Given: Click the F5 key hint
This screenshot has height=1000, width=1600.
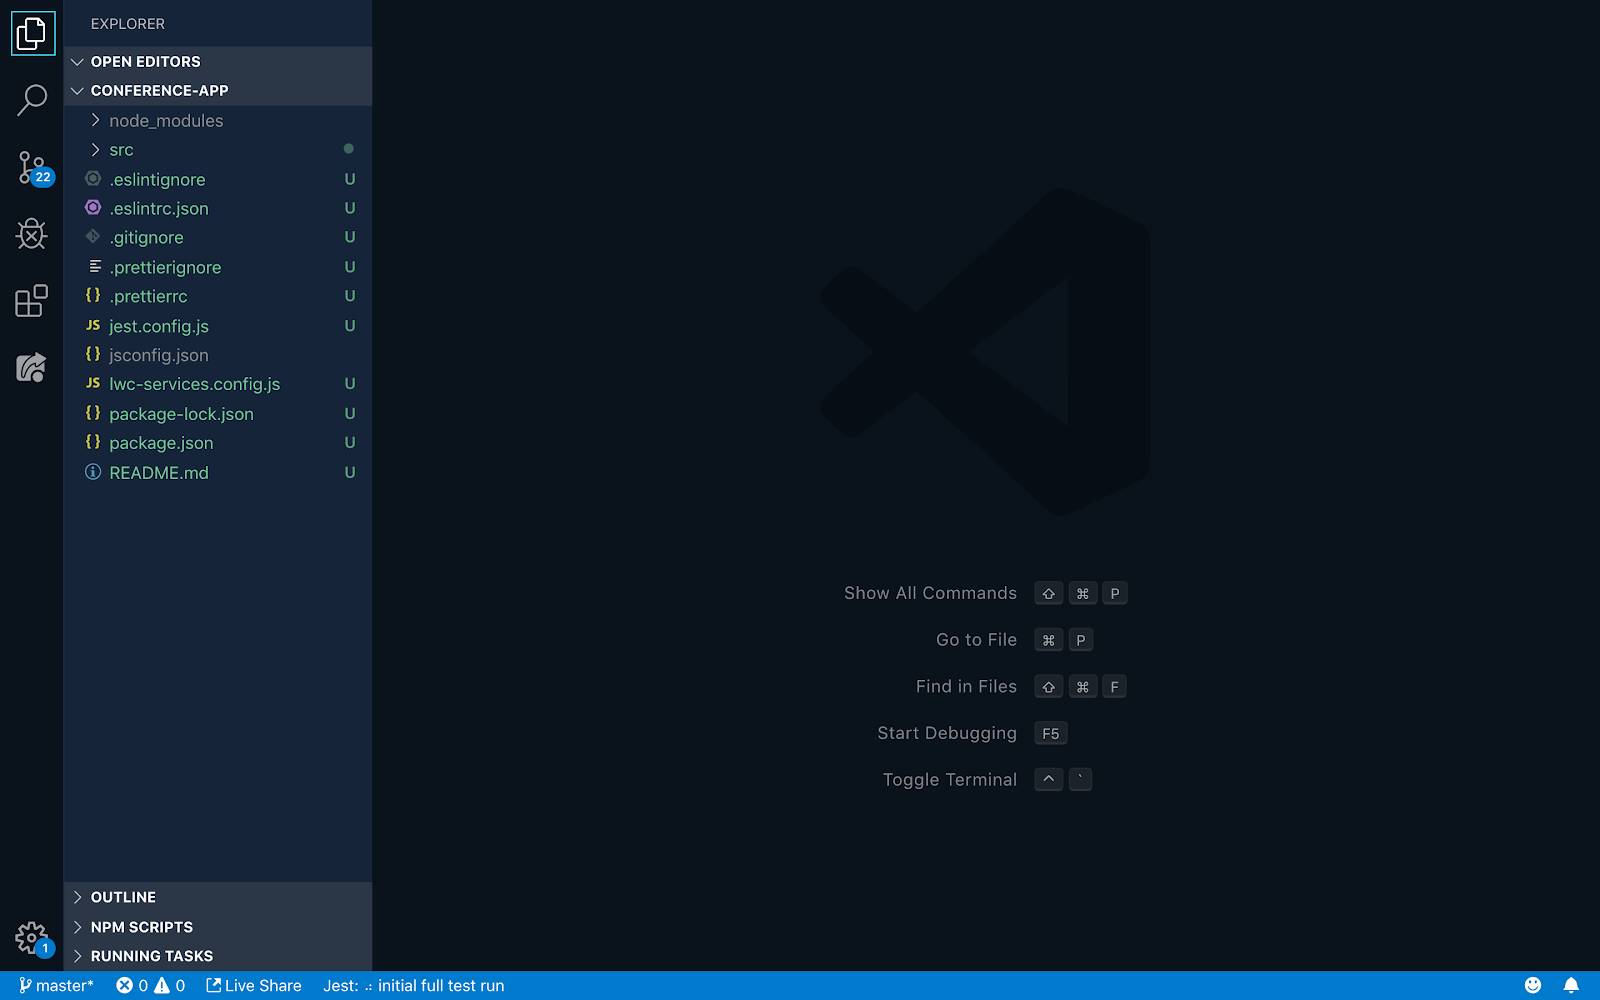Looking at the screenshot, I should (x=1050, y=733).
